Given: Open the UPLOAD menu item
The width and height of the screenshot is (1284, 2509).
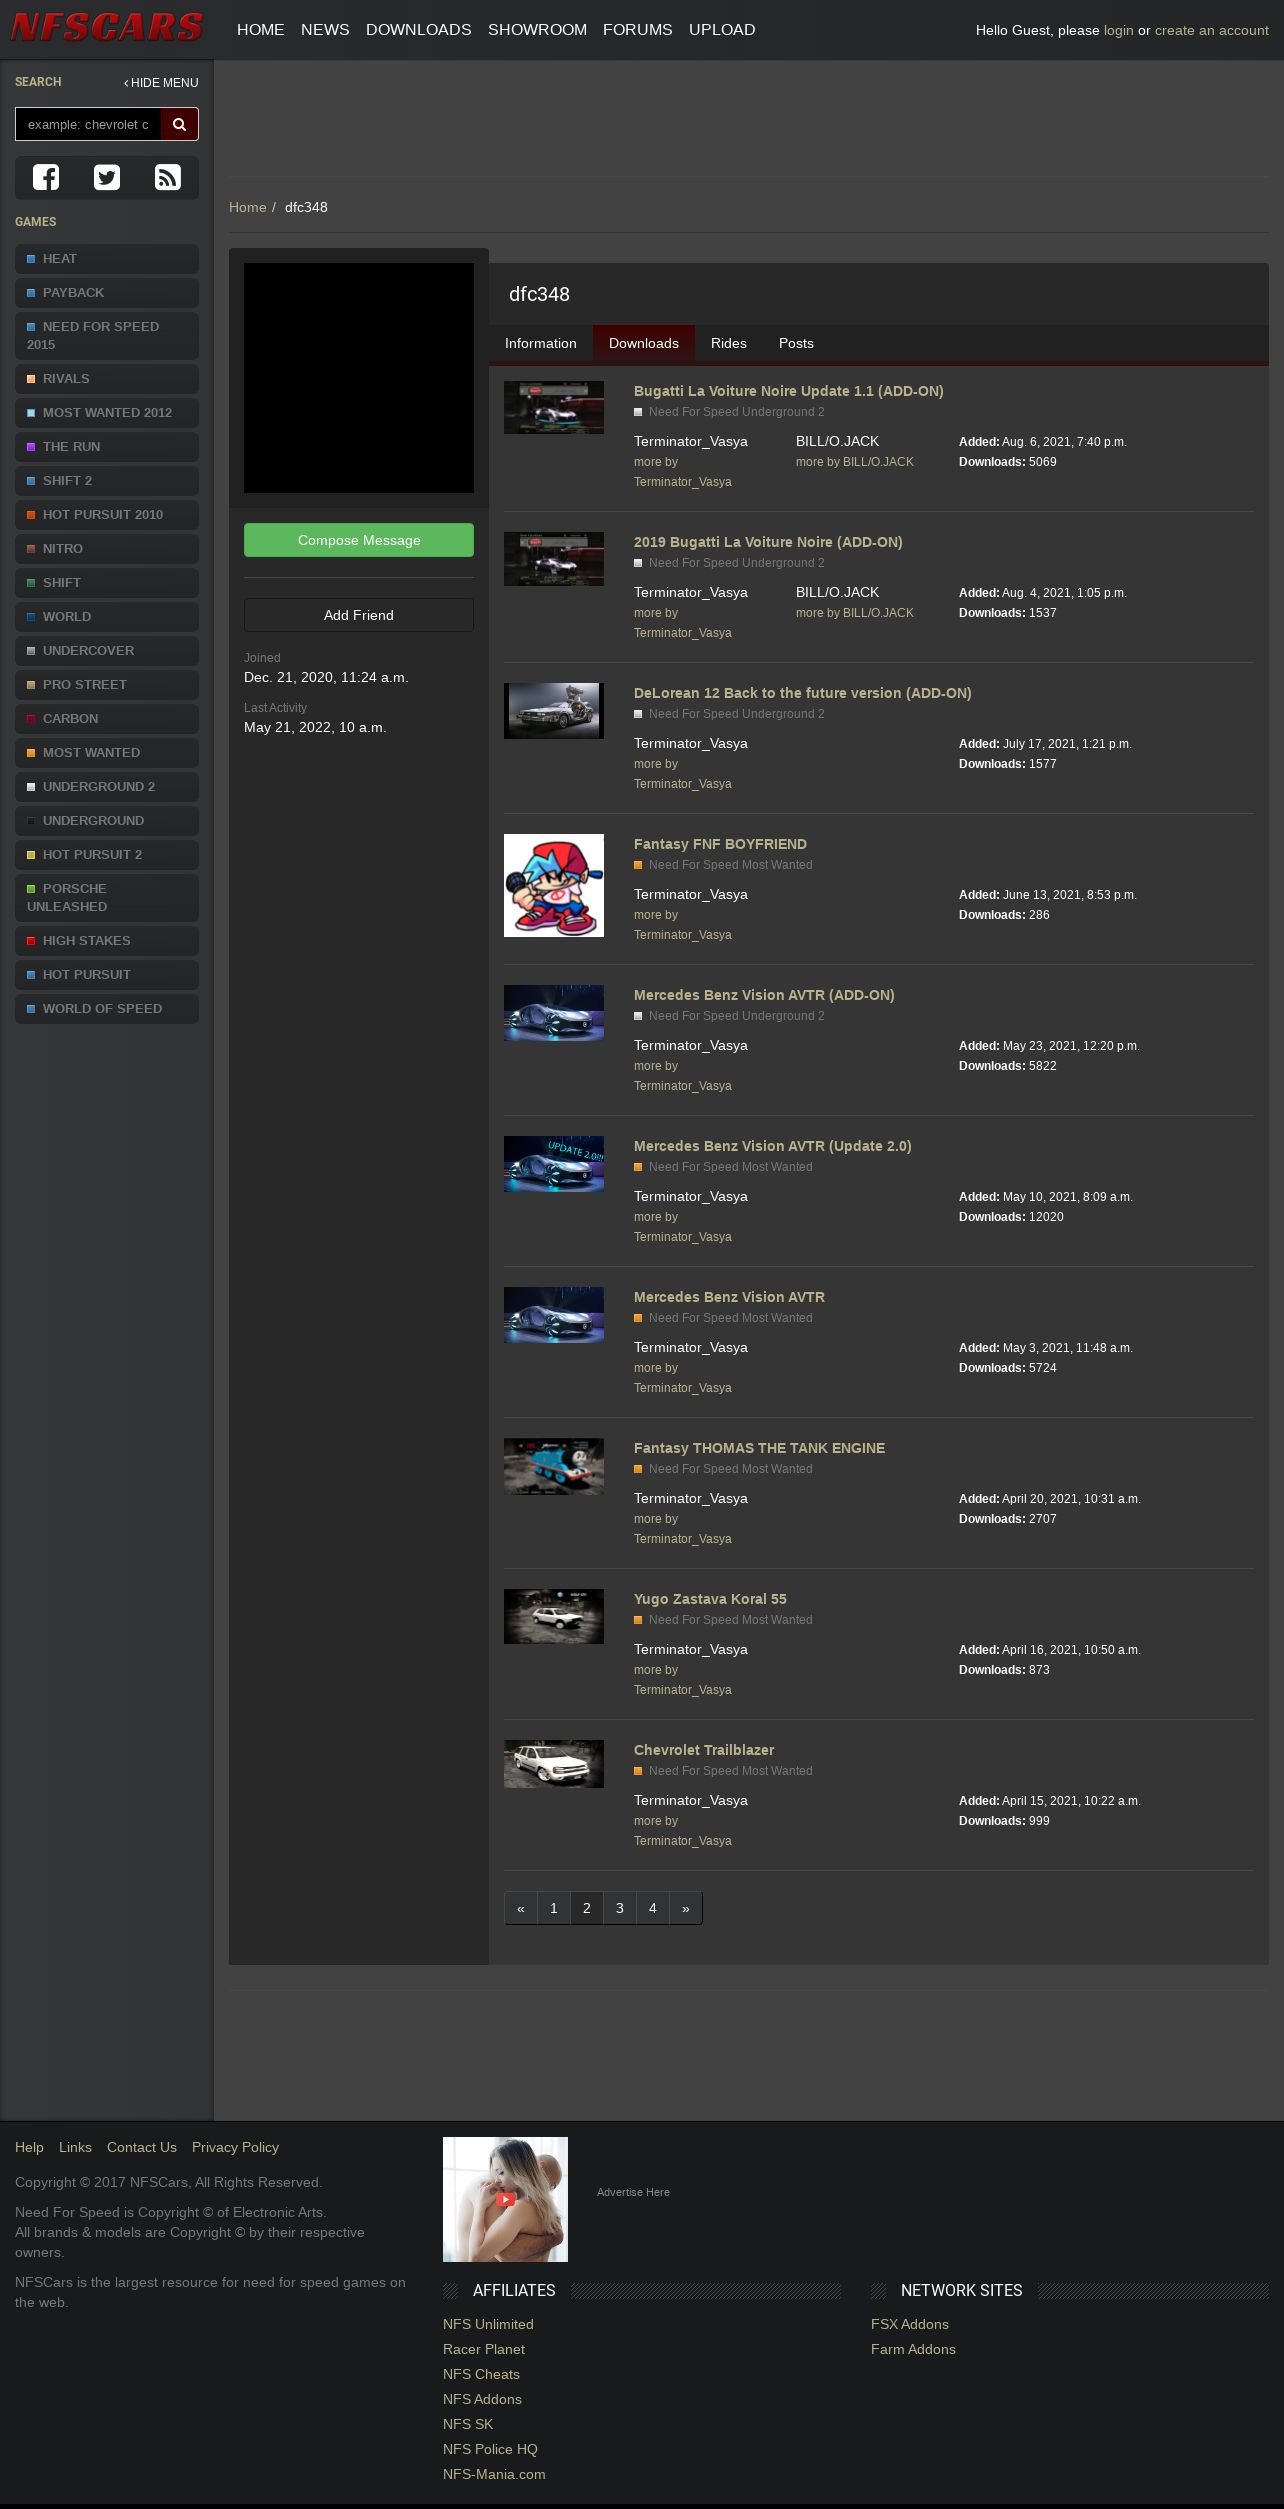Looking at the screenshot, I should click(x=722, y=30).
